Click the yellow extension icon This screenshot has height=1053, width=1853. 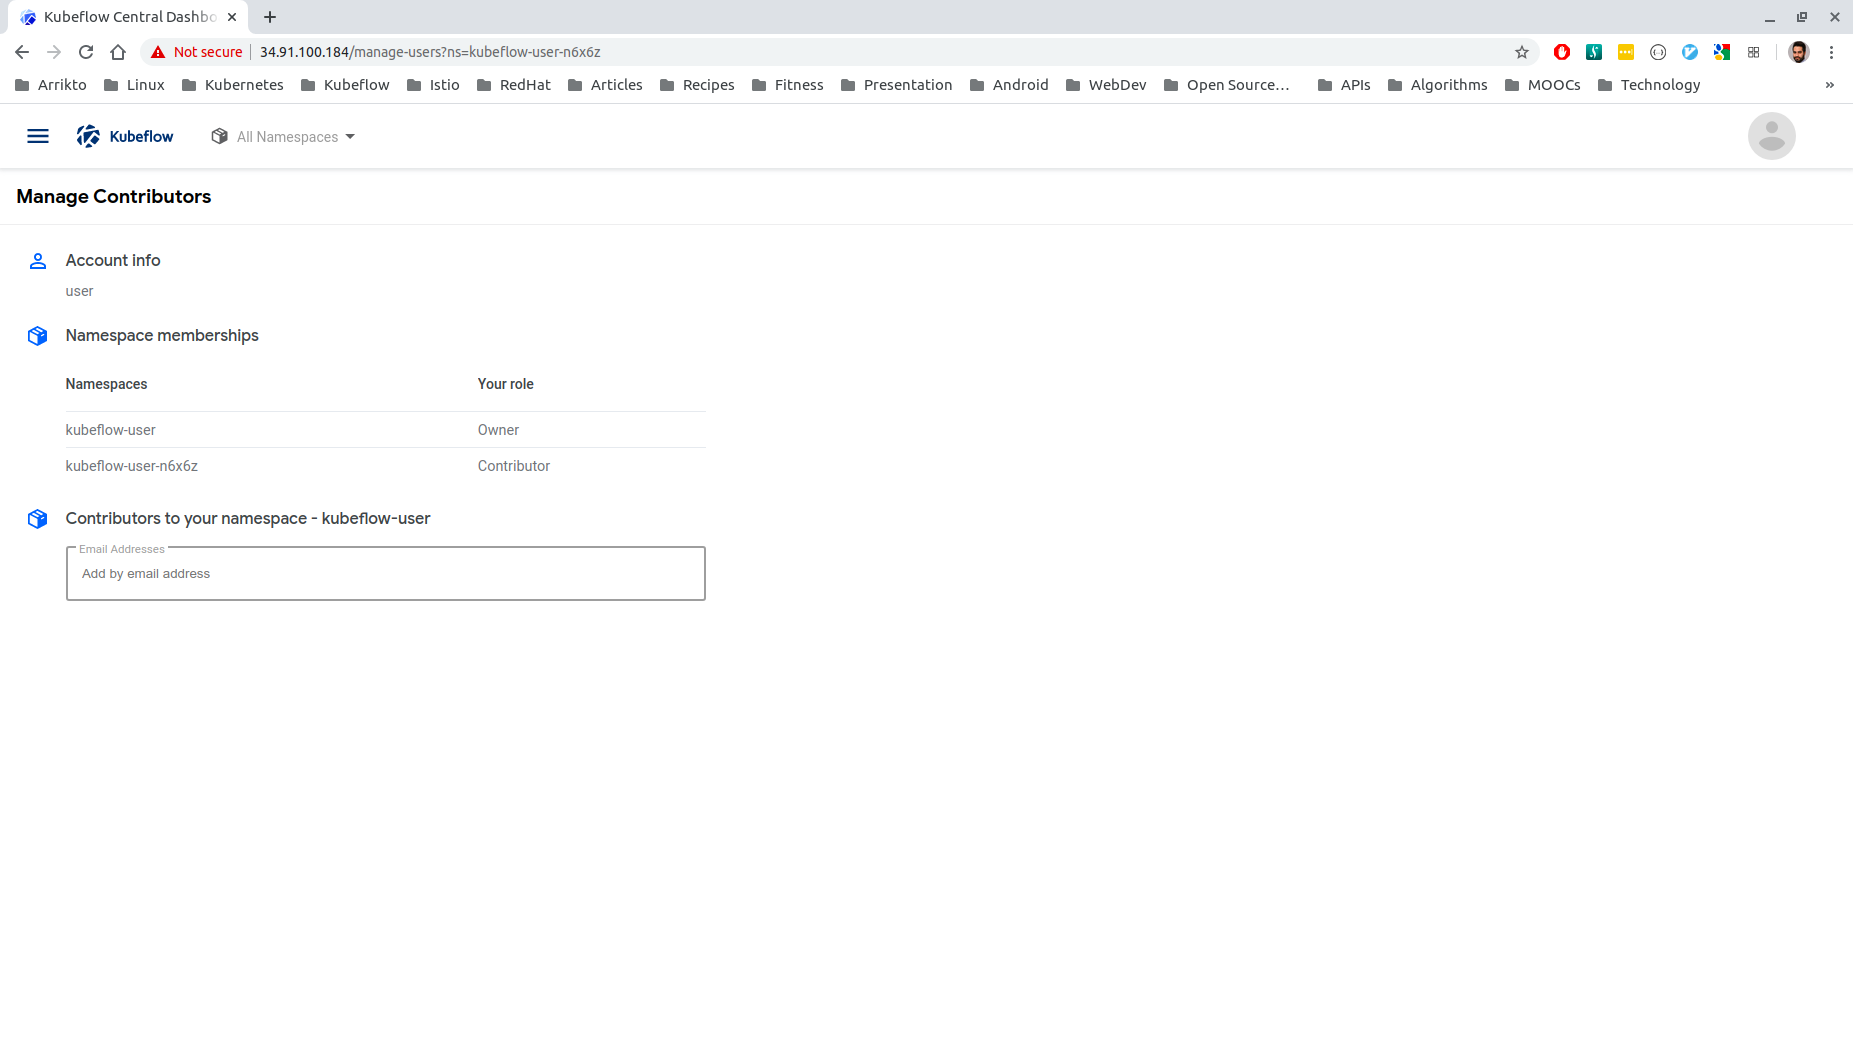click(1626, 52)
